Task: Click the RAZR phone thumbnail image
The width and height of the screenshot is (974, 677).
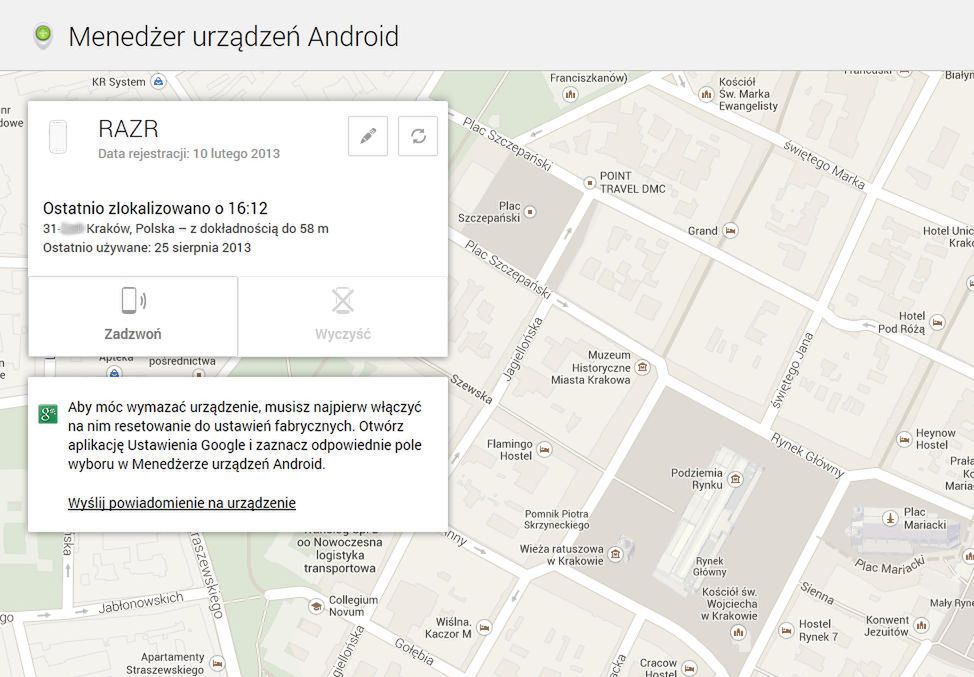Action: pyautogui.click(x=58, y=137)
